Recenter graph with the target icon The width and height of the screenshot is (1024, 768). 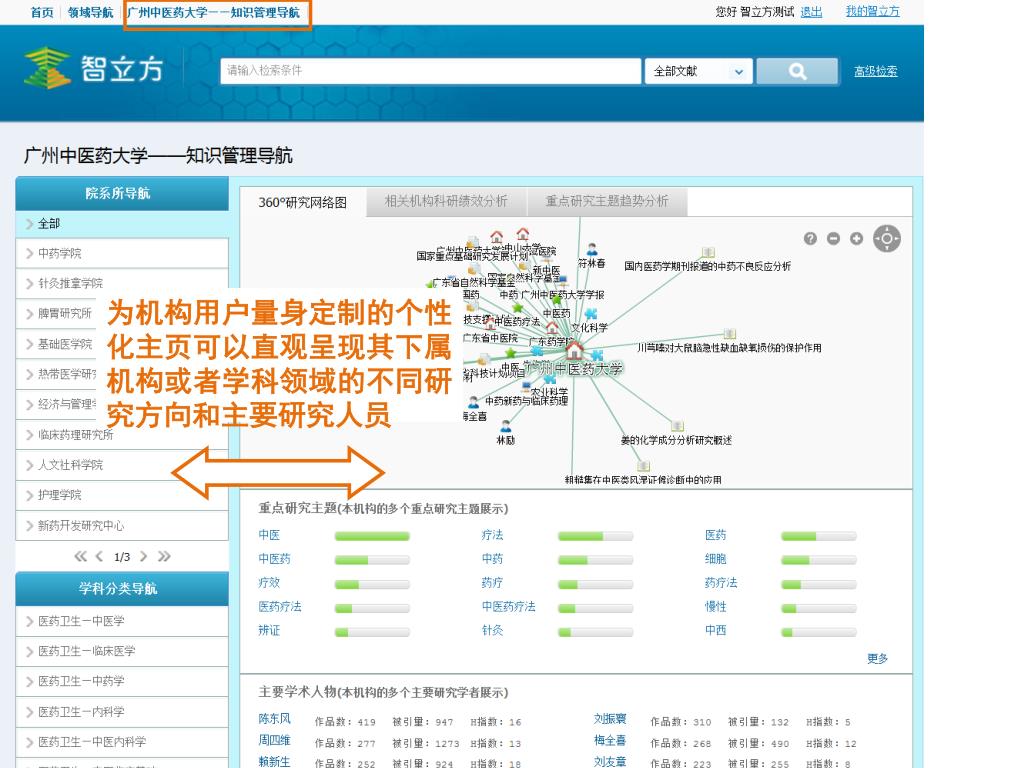(x=887, y=238)
